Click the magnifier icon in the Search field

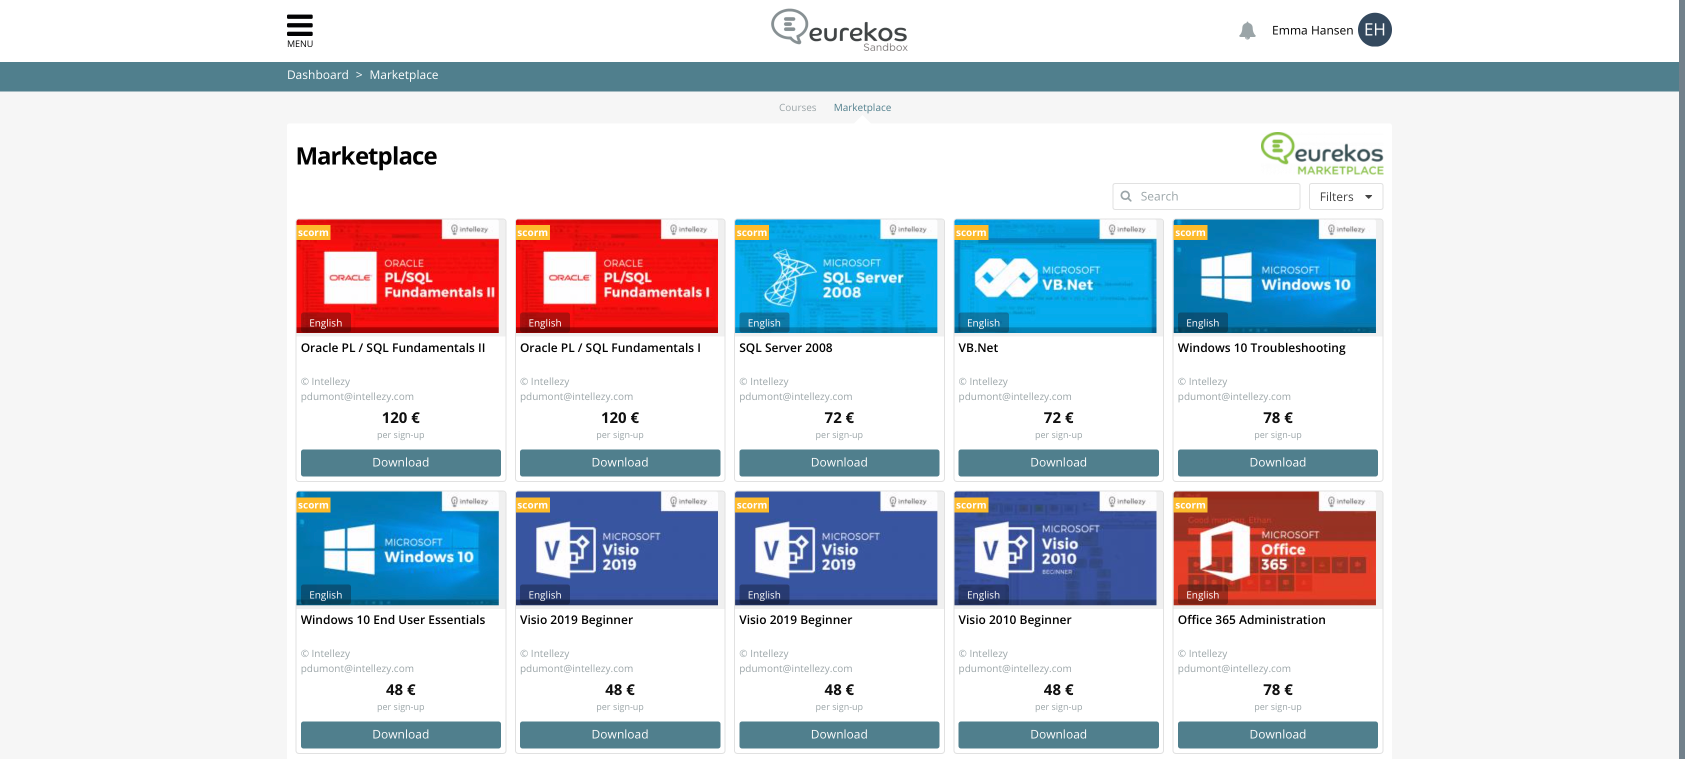1126,196
